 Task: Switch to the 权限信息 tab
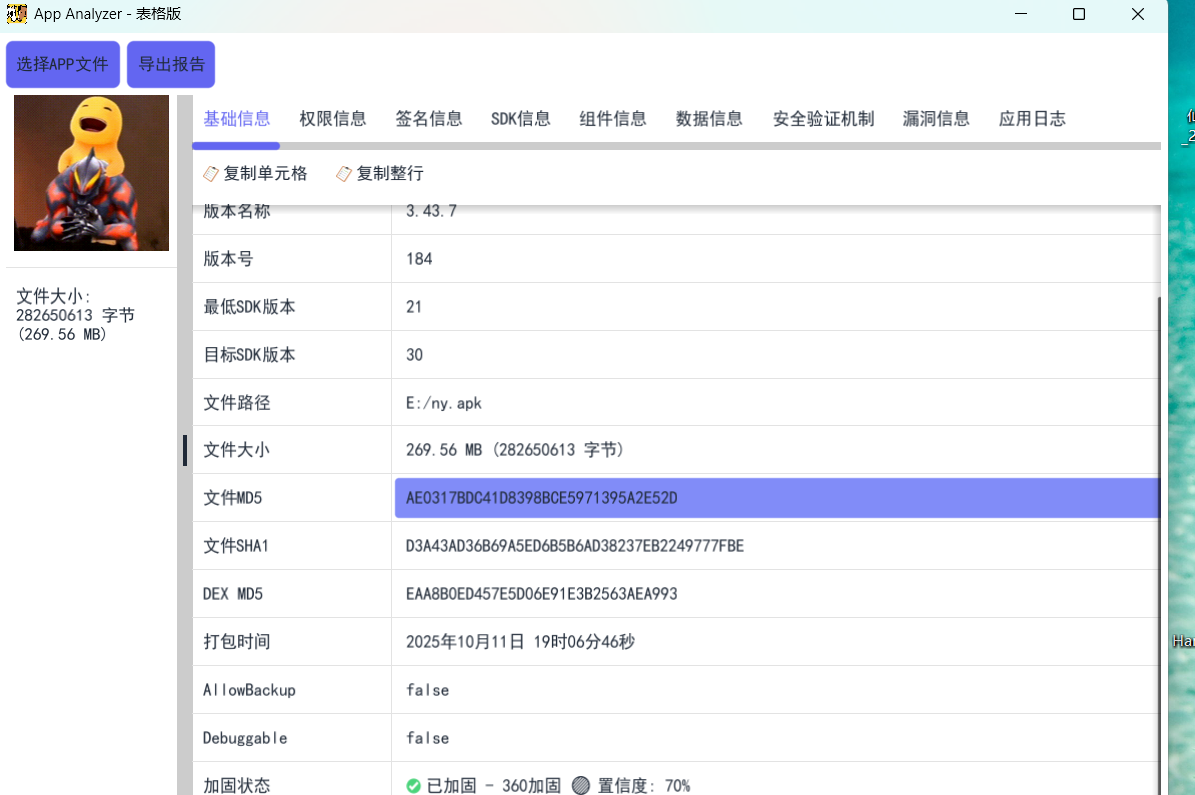coord(333,119)
